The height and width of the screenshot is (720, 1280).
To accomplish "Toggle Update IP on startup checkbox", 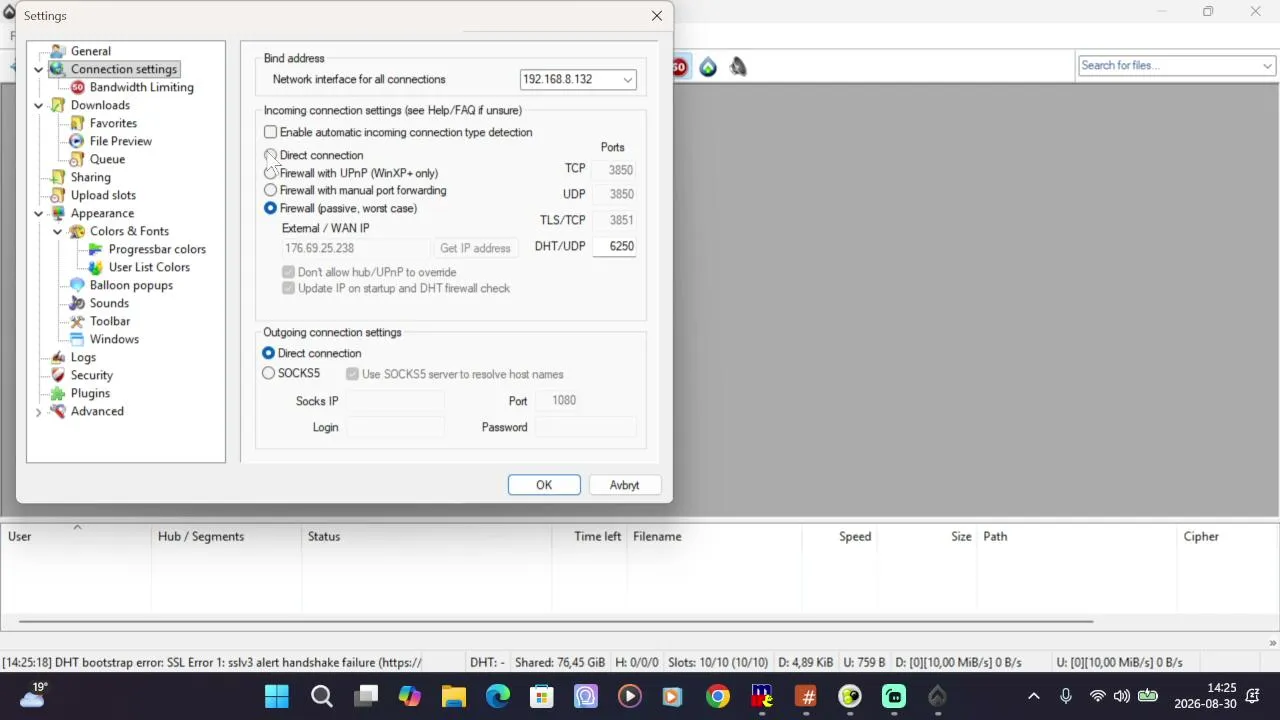I will [288, 288].
